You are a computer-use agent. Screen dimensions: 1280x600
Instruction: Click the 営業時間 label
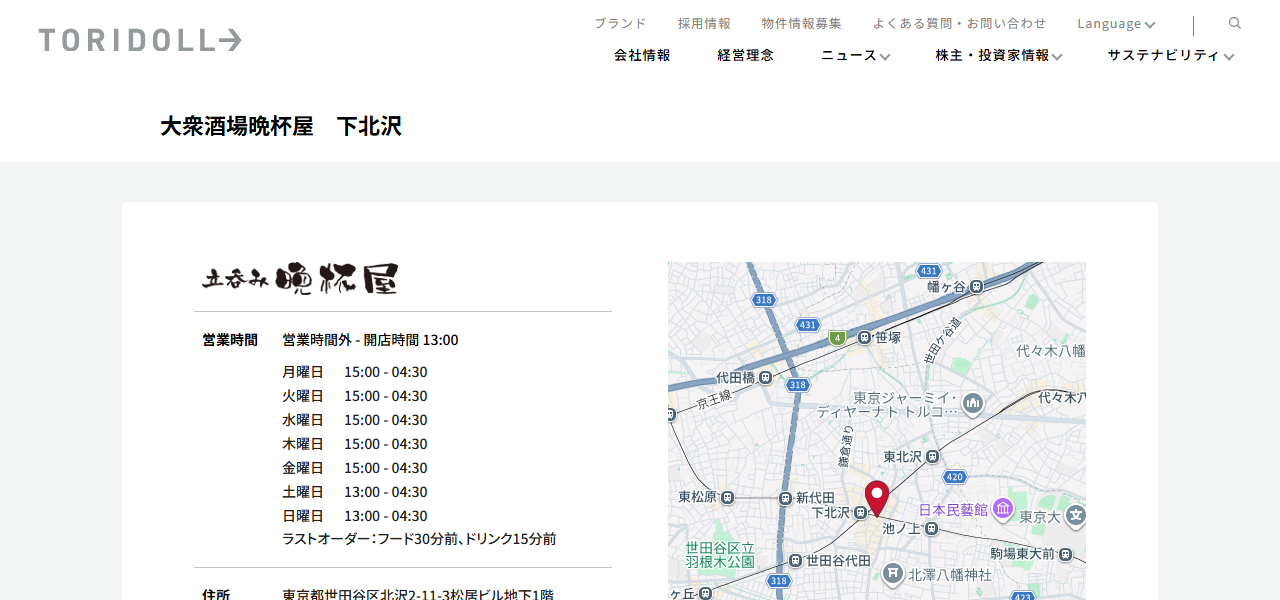click(x=230, y=340)
